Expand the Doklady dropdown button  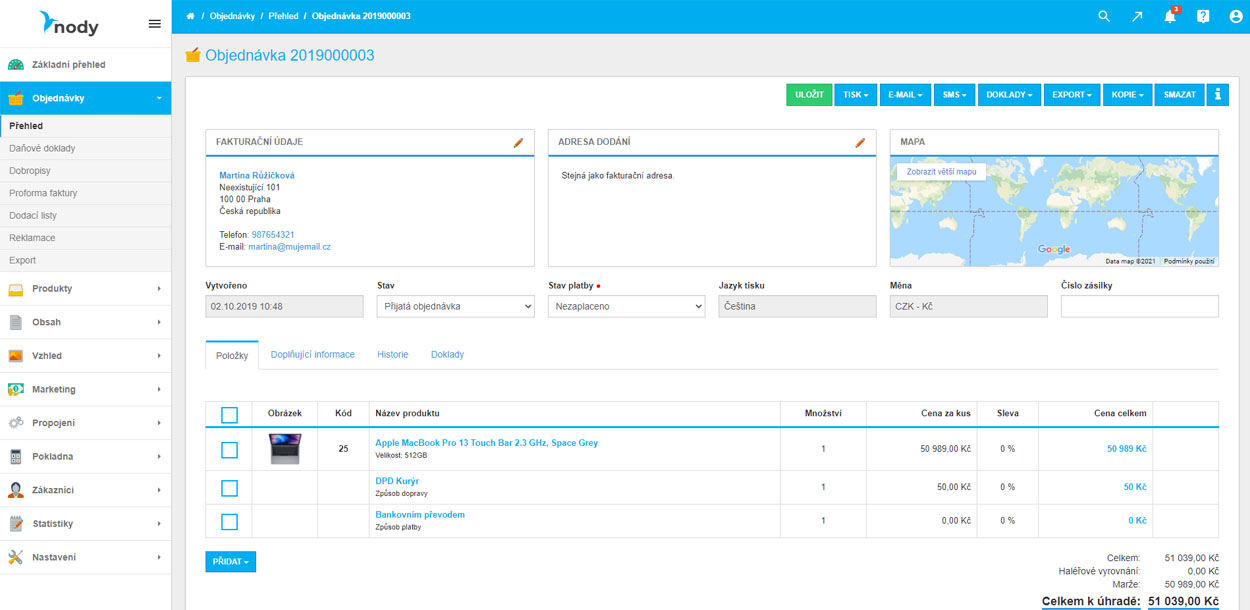point(1008,95)
